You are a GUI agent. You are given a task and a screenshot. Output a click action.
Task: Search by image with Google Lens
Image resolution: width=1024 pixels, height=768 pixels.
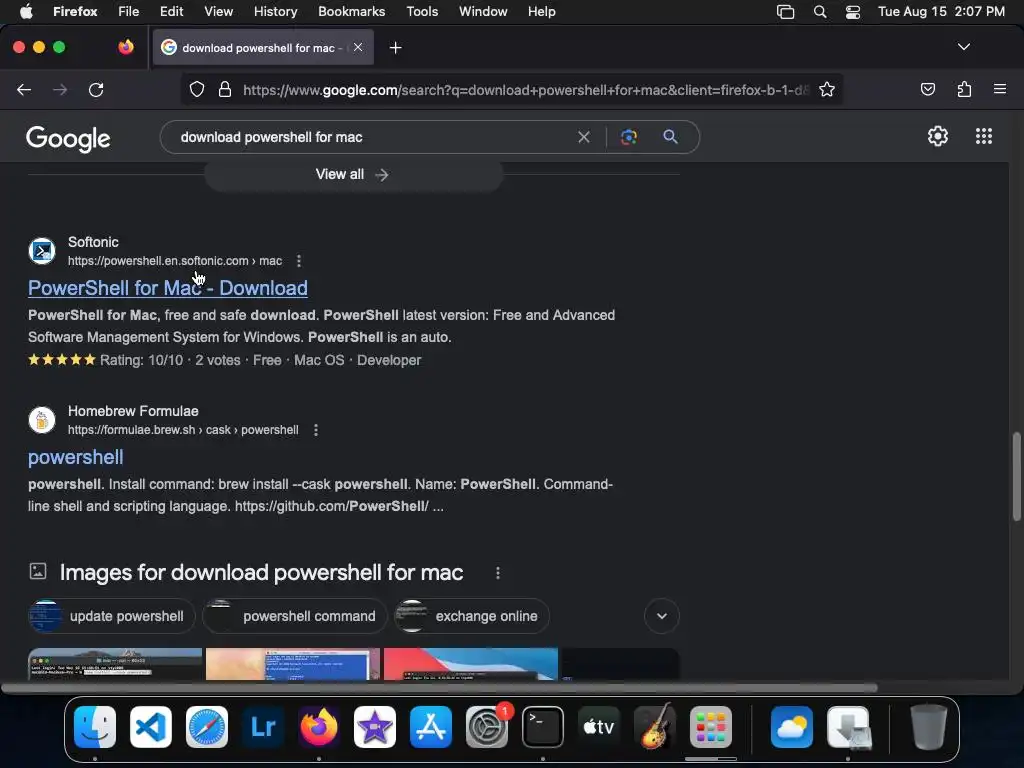click(x=628, y=137)
